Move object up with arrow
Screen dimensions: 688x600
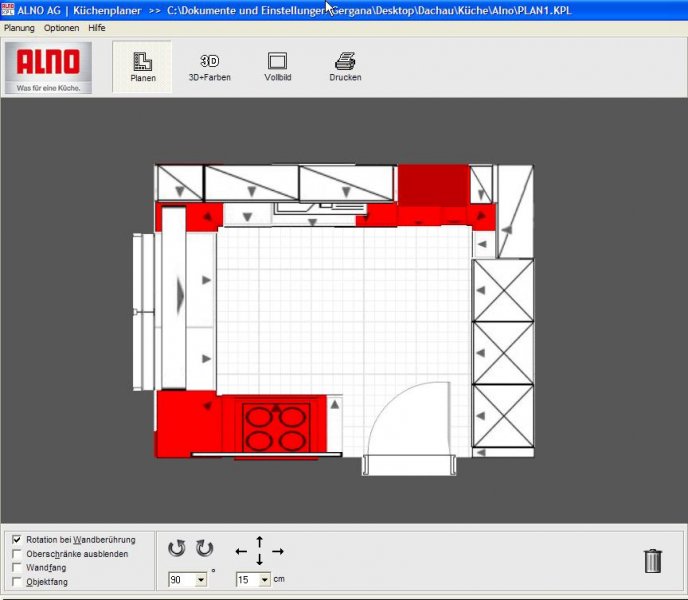pyautogui.click(x=260, y=540)
